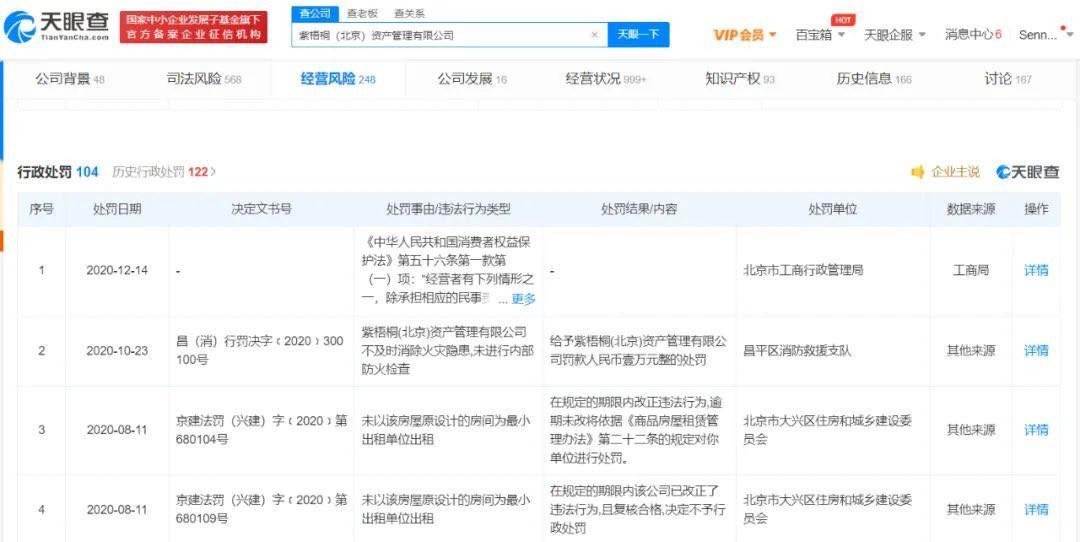
Task: Click the 决定文书号 column header
Action: click(261, 209)
